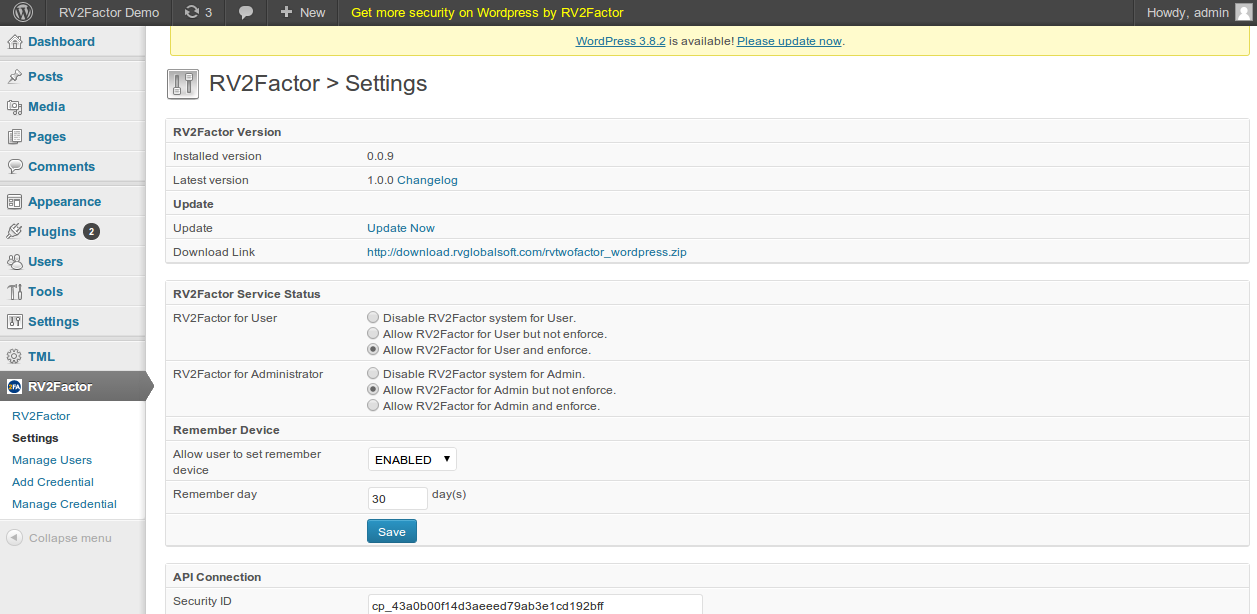Click the Security ID input field
This screenshot has width=1257, height=614.
point(535,605)
